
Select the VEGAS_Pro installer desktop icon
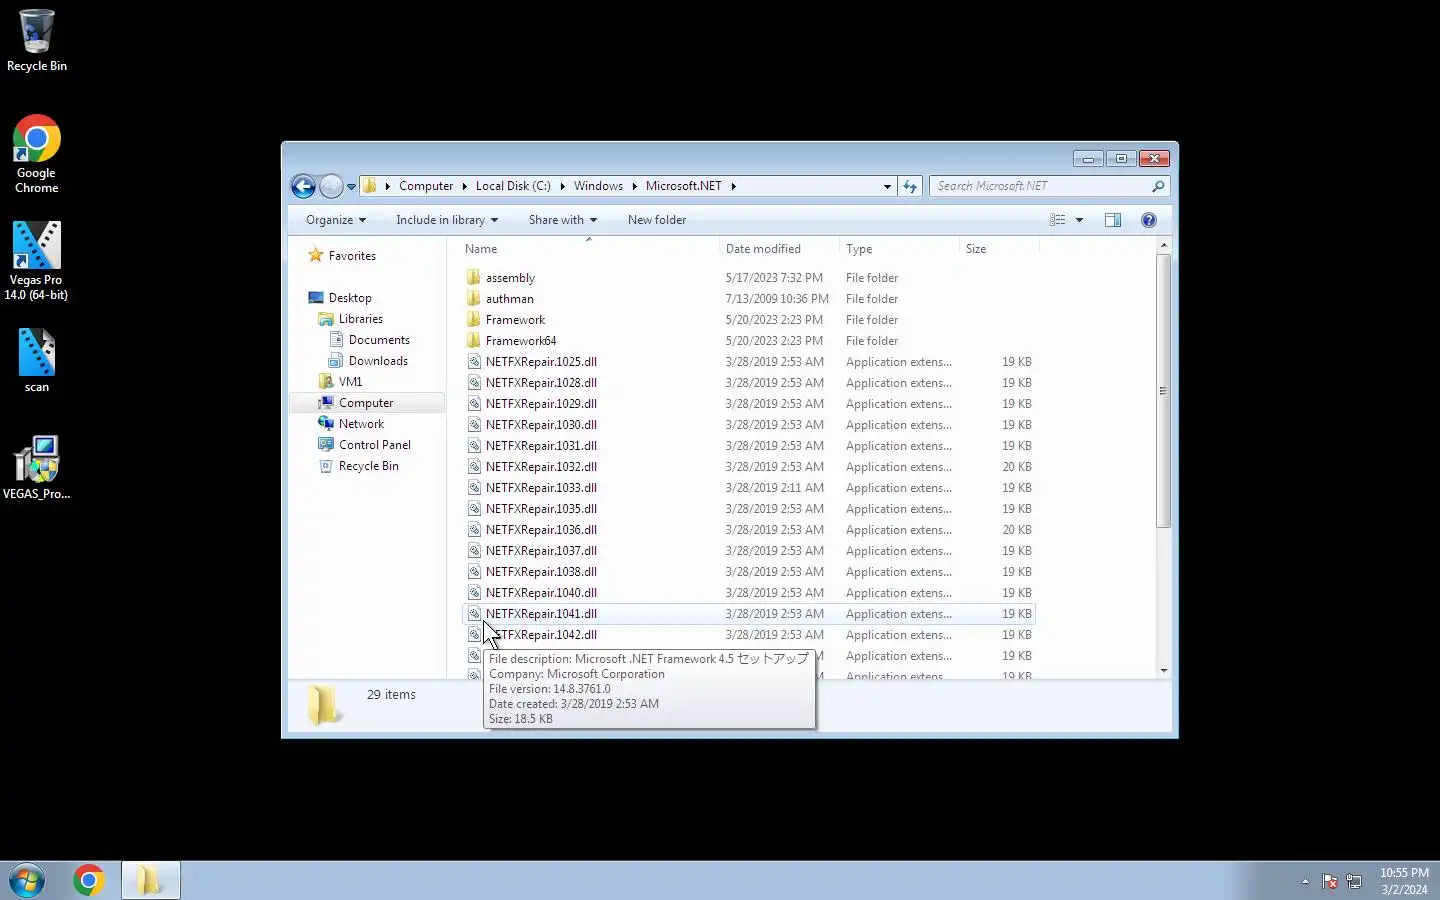[36, 467]
